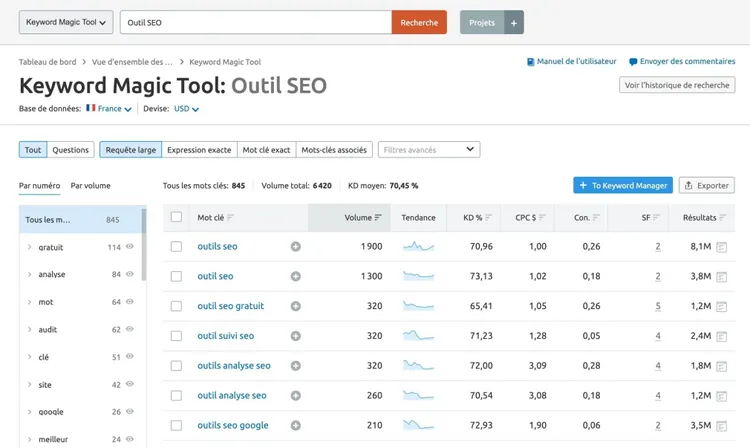Check the 'outils analyse seo' row checkbox
This screenshot has width=750, height=448.
[x=176, y=366]
